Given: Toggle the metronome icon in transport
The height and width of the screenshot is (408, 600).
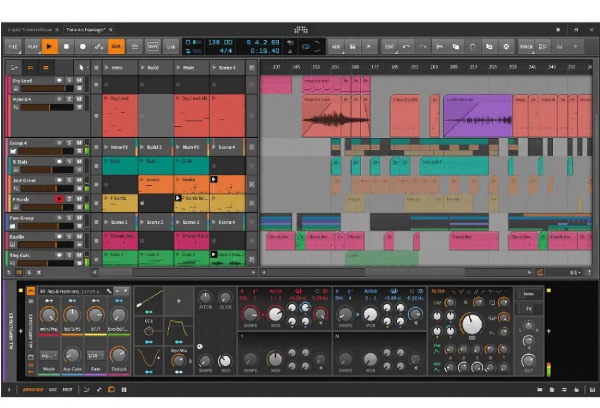Looking at the screenshot, I should pyautogui.click(x=290, y=51).
